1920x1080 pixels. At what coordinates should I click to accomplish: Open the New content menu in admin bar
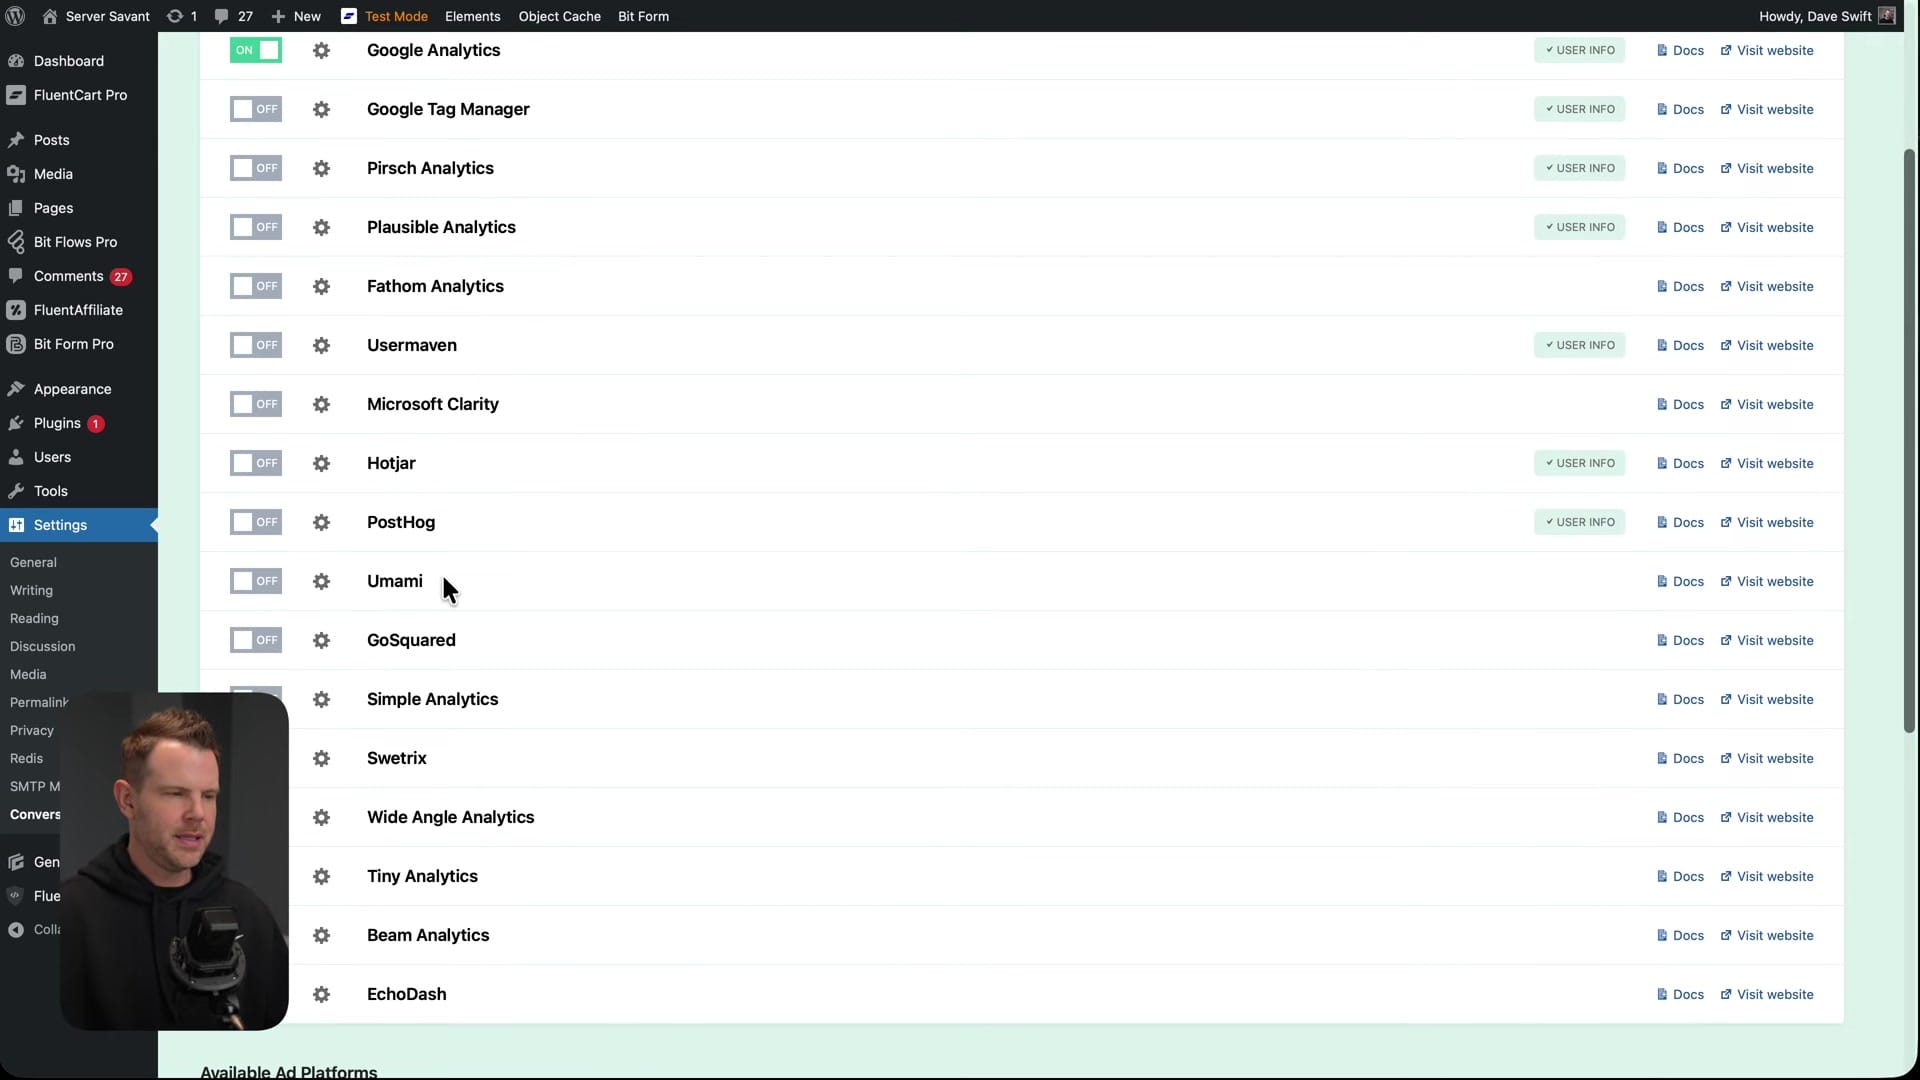[x=296, y=16]
